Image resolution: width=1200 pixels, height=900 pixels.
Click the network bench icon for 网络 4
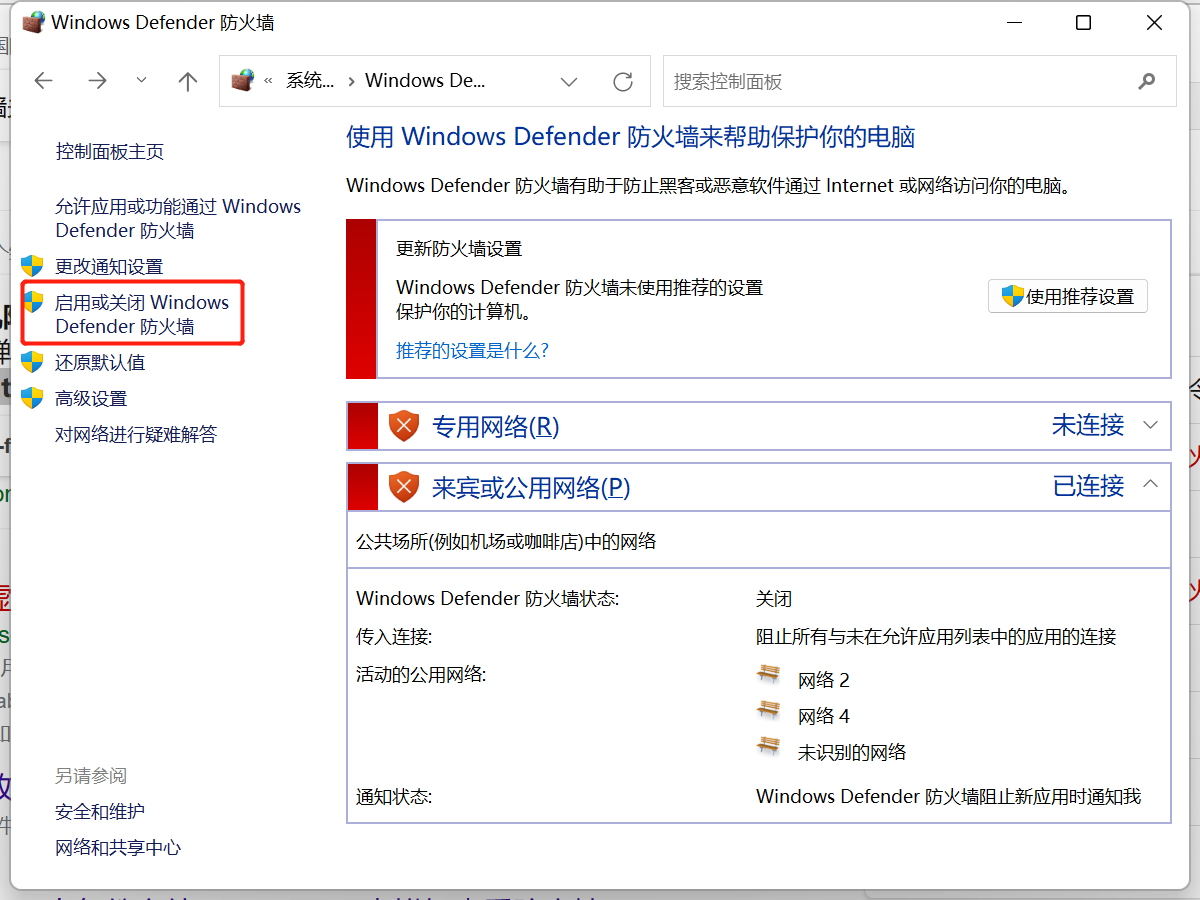769,711
